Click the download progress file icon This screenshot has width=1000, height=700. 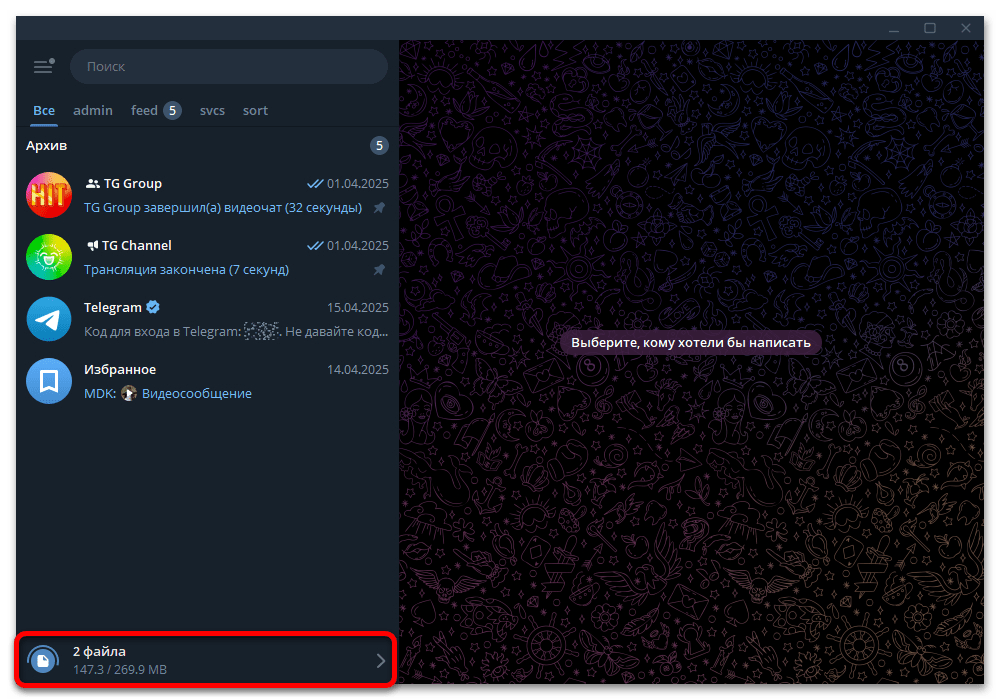point(43,660)
